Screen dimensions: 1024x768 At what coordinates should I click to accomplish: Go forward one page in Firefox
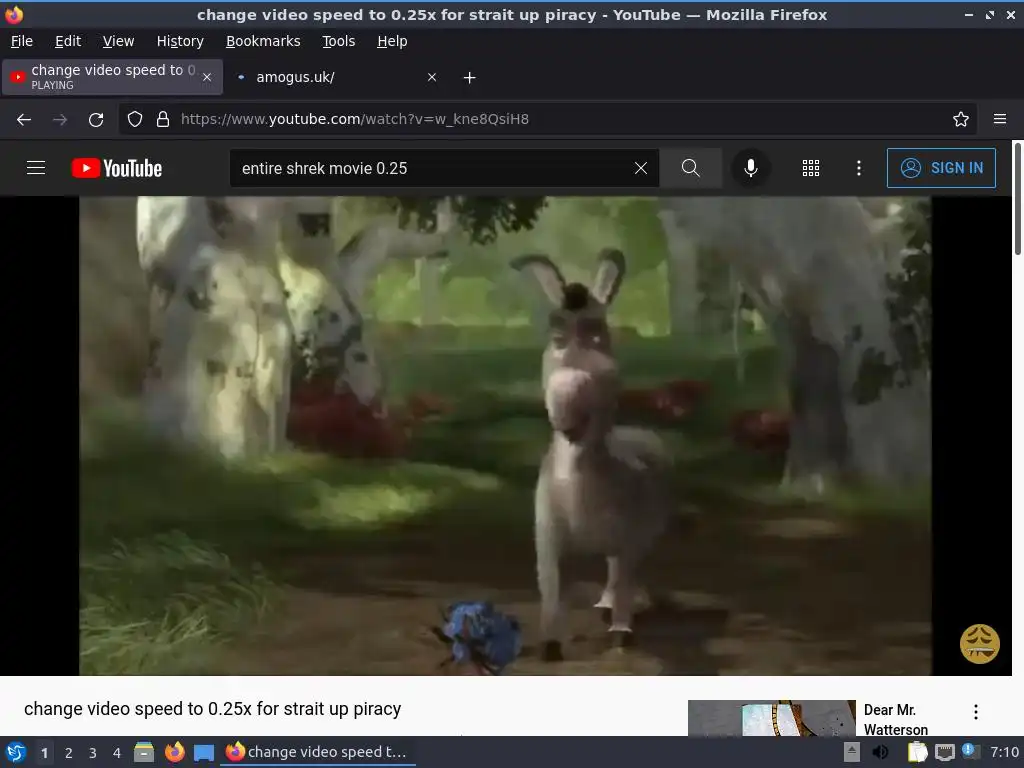click(x=60, y=120)
